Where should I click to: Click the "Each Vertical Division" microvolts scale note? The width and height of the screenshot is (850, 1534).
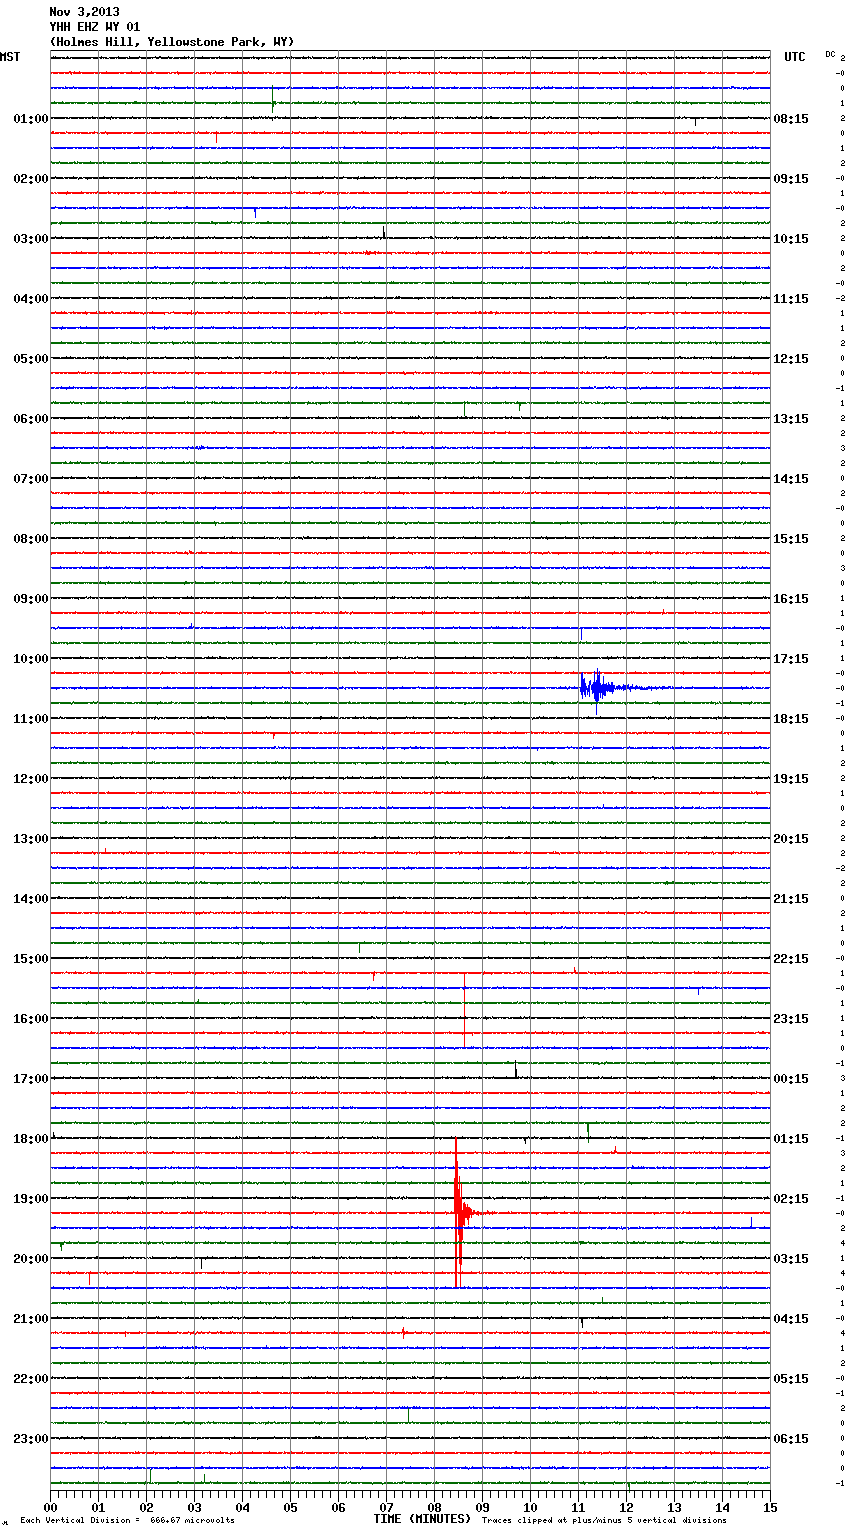[127, 1520]
